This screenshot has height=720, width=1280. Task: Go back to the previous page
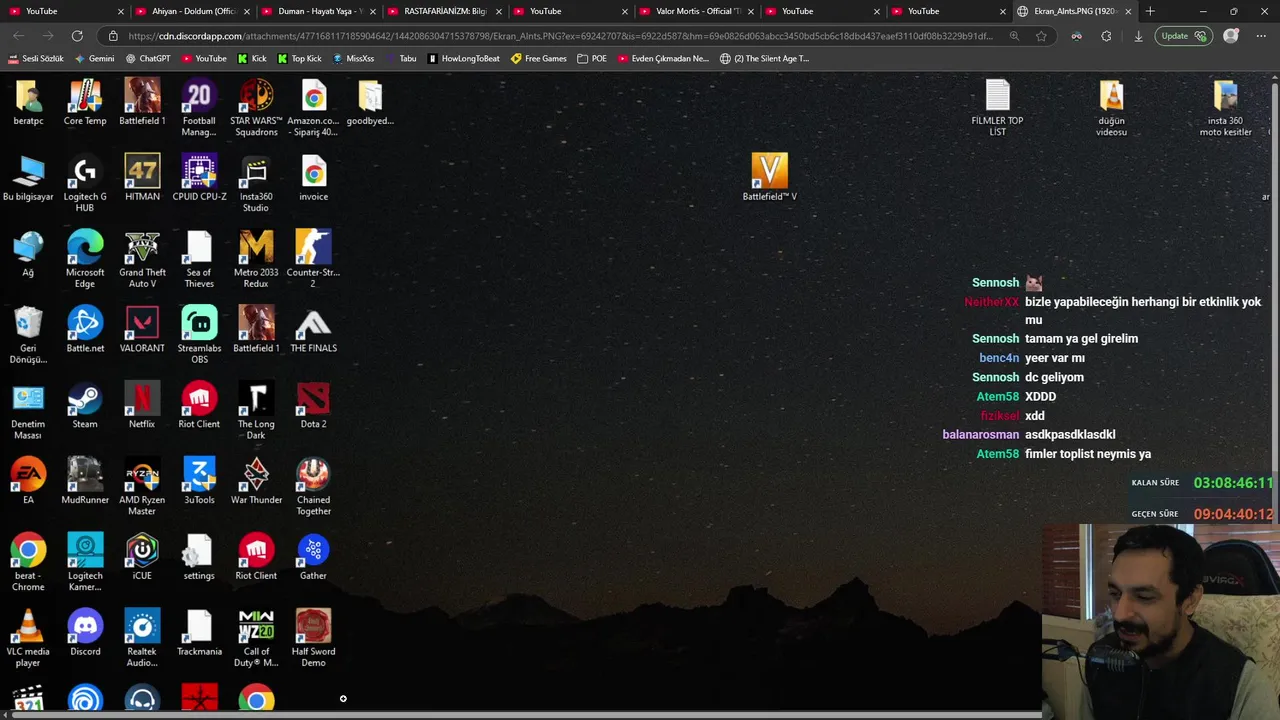tap(19, 36)
